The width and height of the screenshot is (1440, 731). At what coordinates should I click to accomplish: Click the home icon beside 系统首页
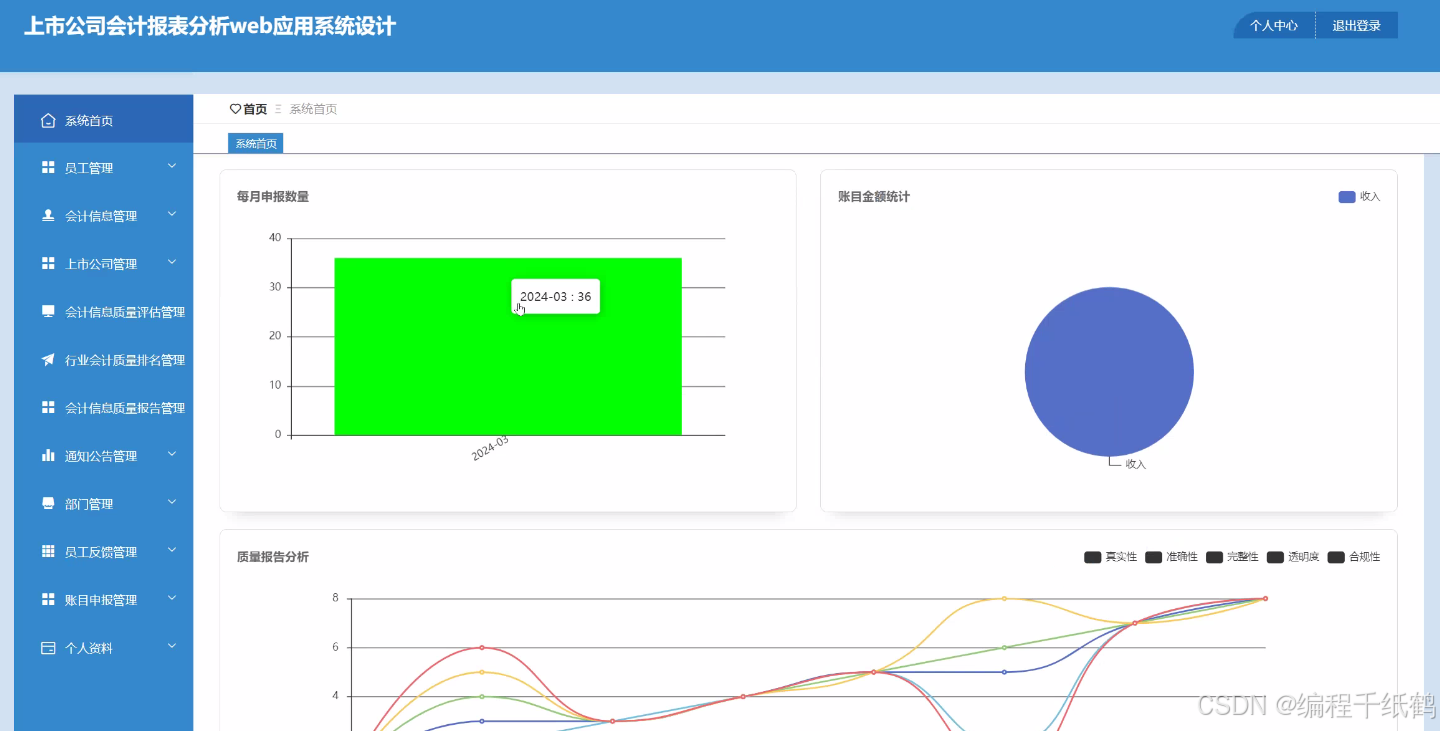pos(48,121)
